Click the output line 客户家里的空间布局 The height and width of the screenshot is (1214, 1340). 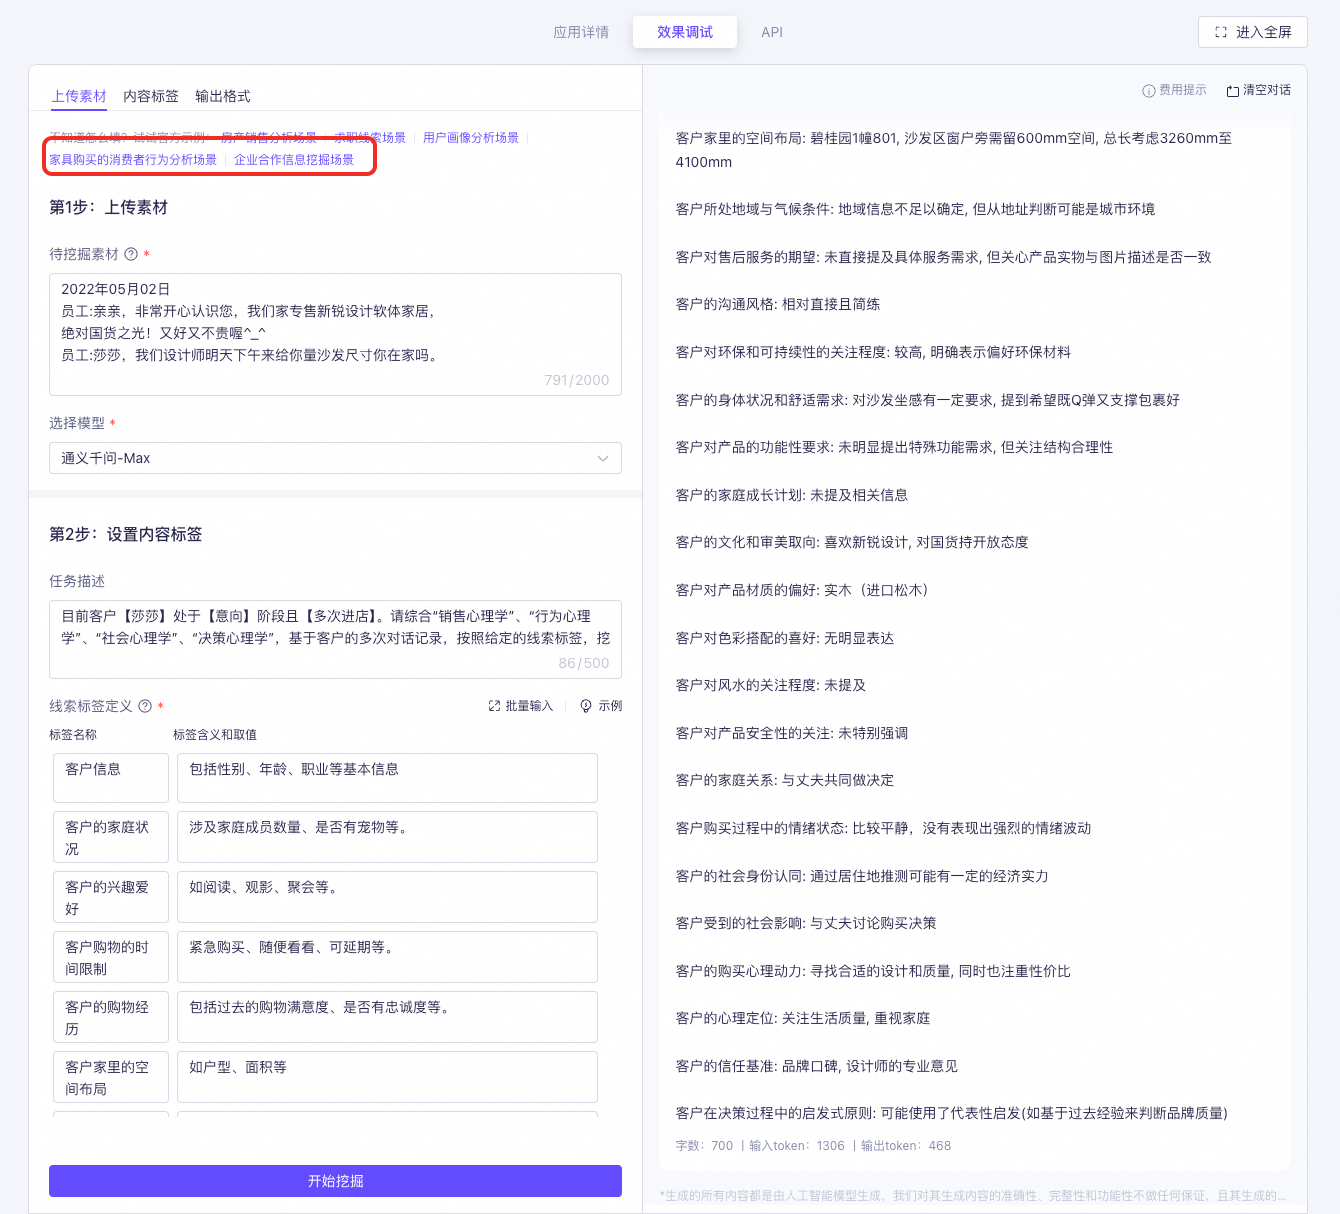[x=954, y=150]
